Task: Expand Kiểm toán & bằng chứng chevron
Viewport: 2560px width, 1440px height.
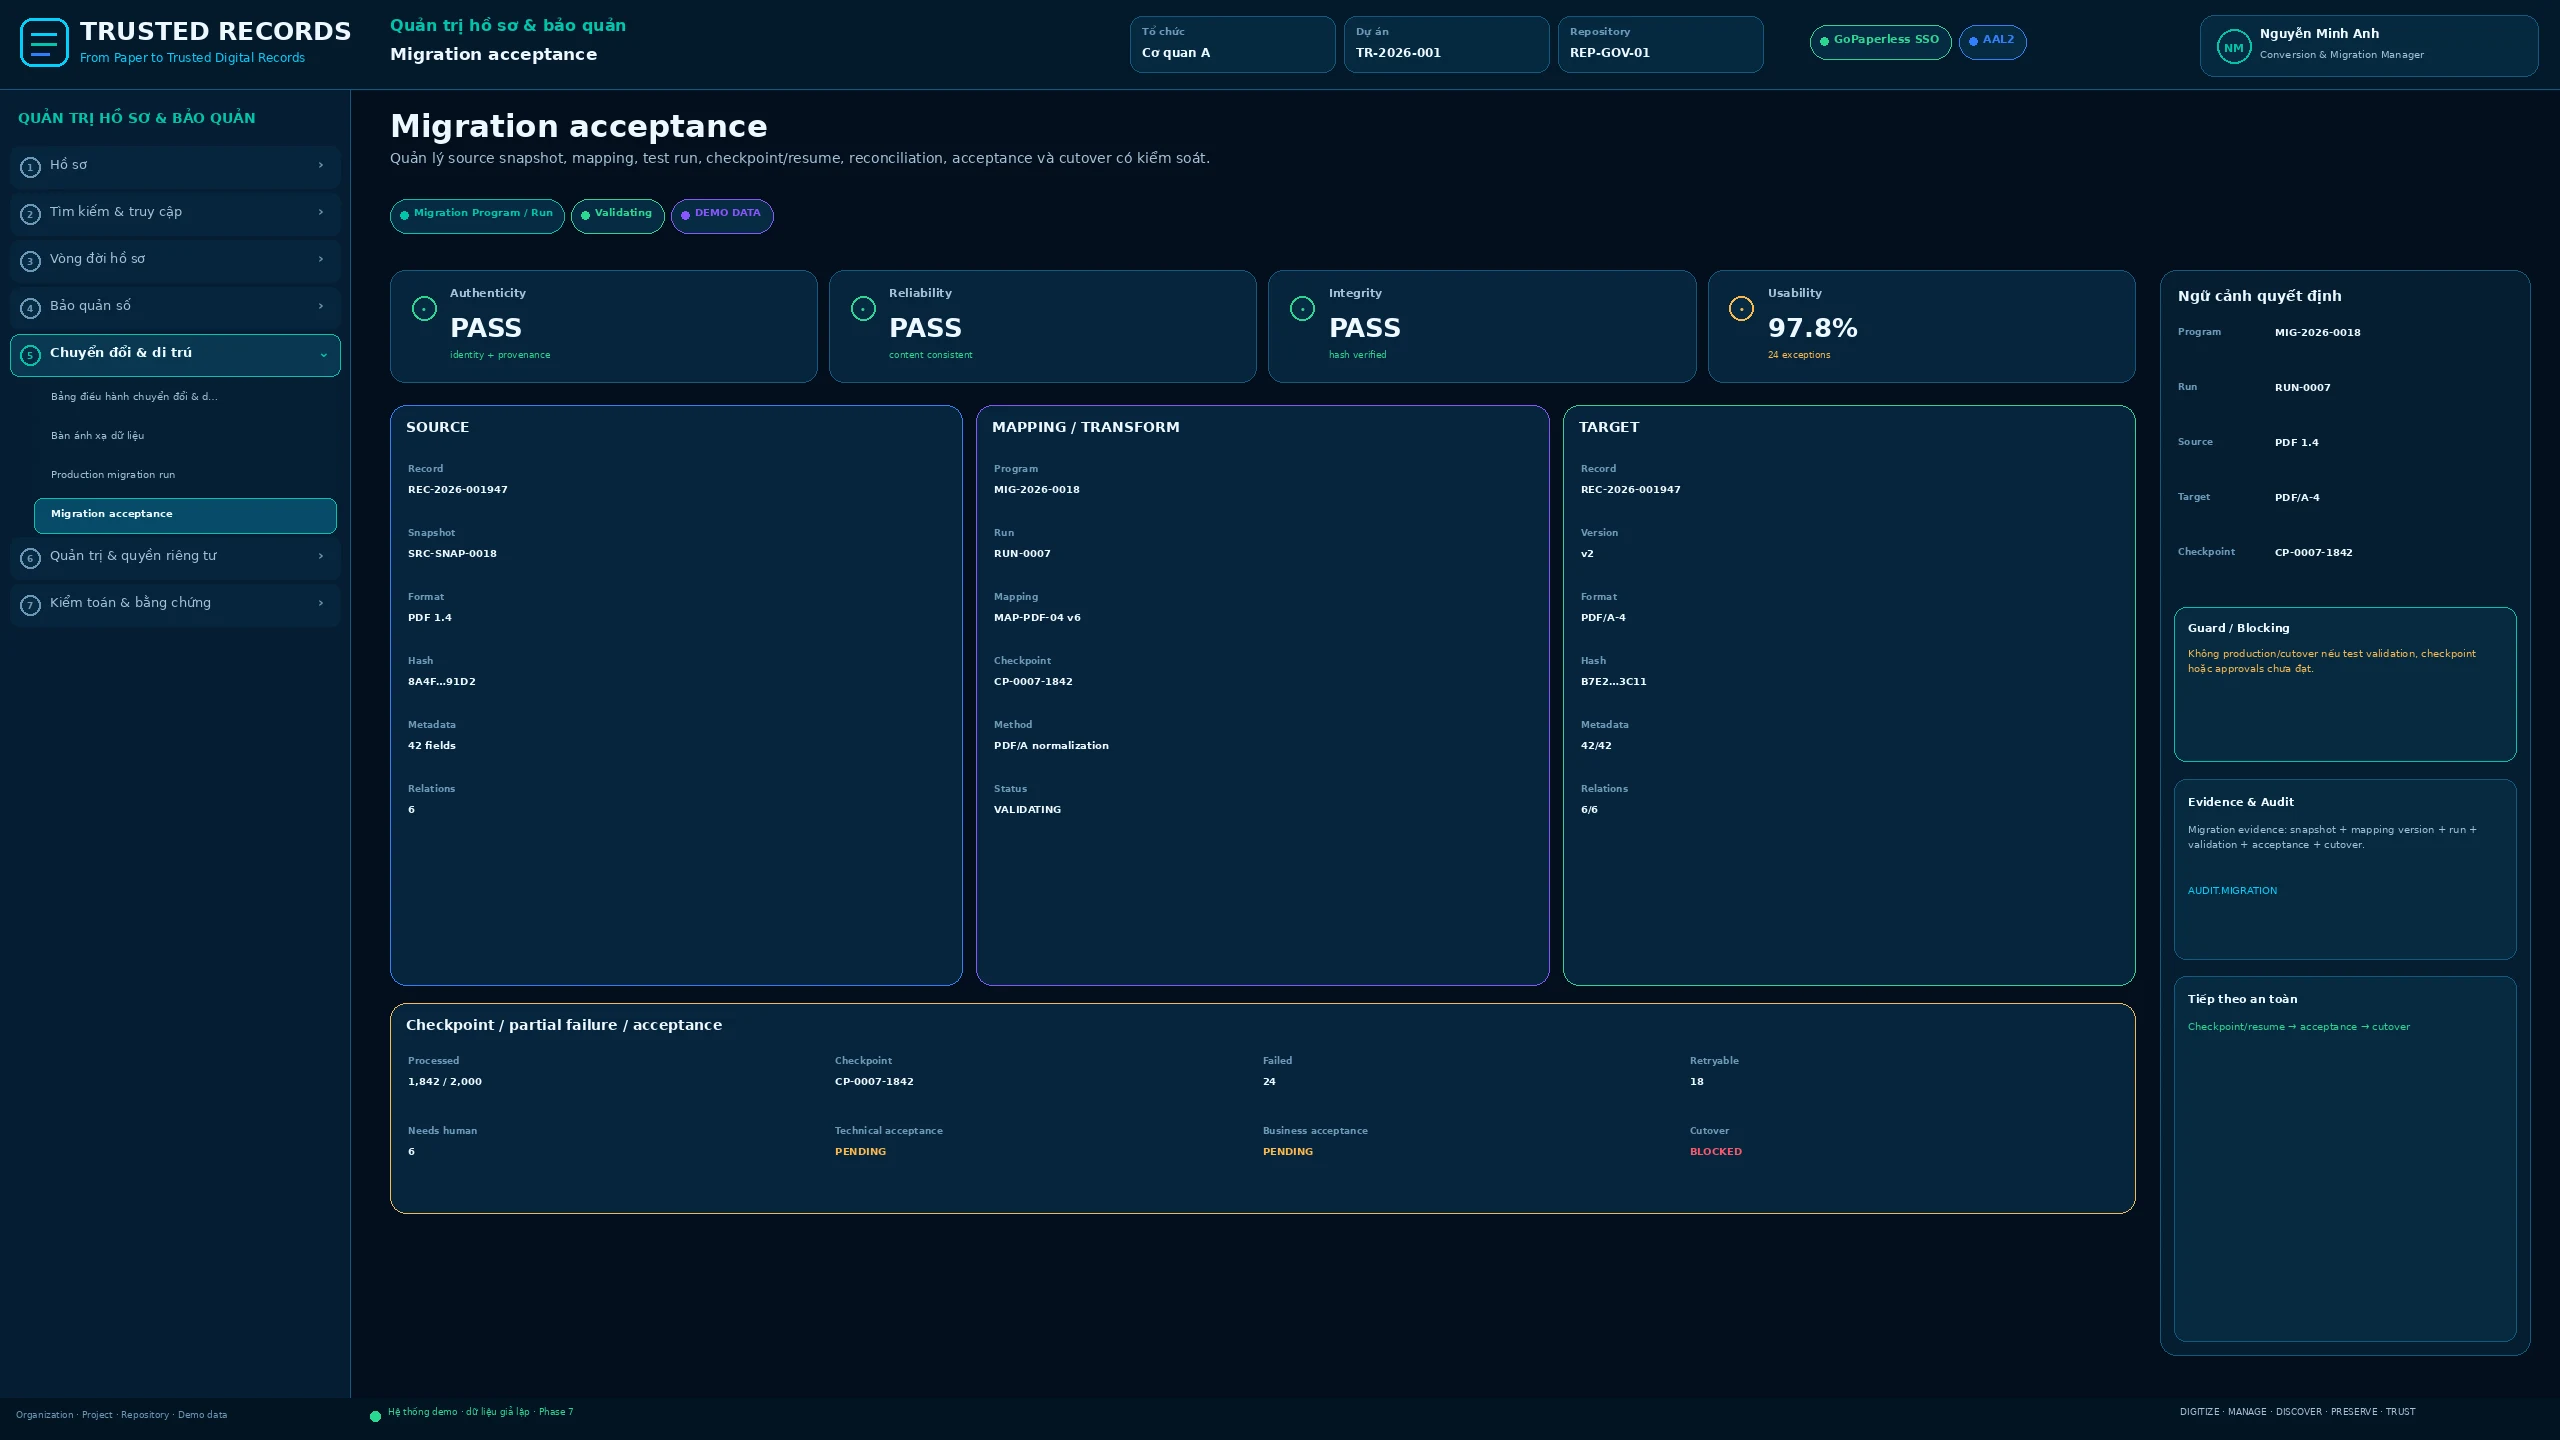Action: tap(321, 603)
